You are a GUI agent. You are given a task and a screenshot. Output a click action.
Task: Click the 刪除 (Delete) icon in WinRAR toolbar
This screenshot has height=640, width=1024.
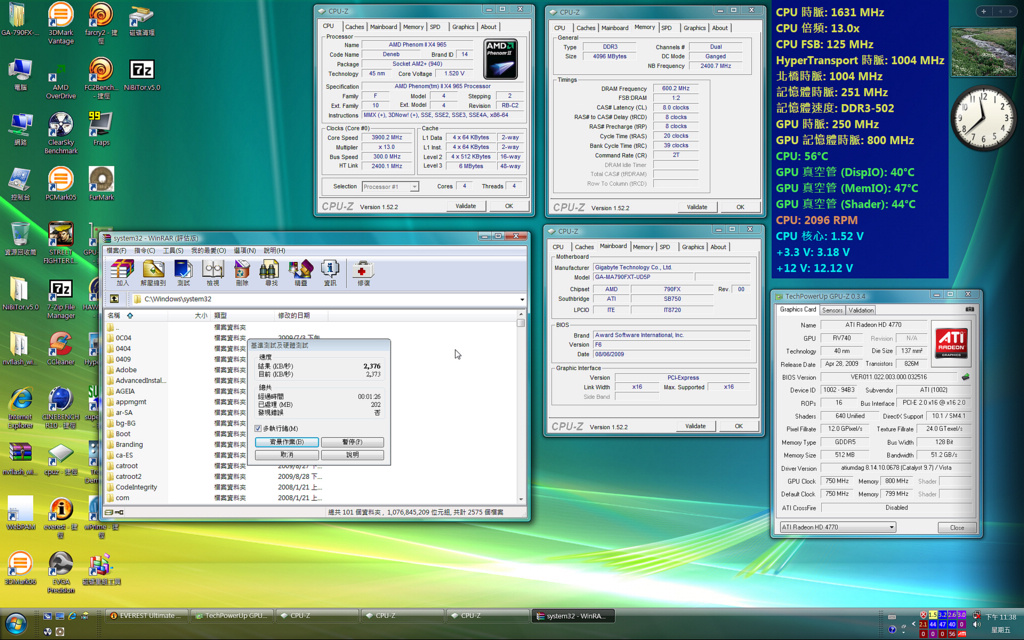[242, 272]
